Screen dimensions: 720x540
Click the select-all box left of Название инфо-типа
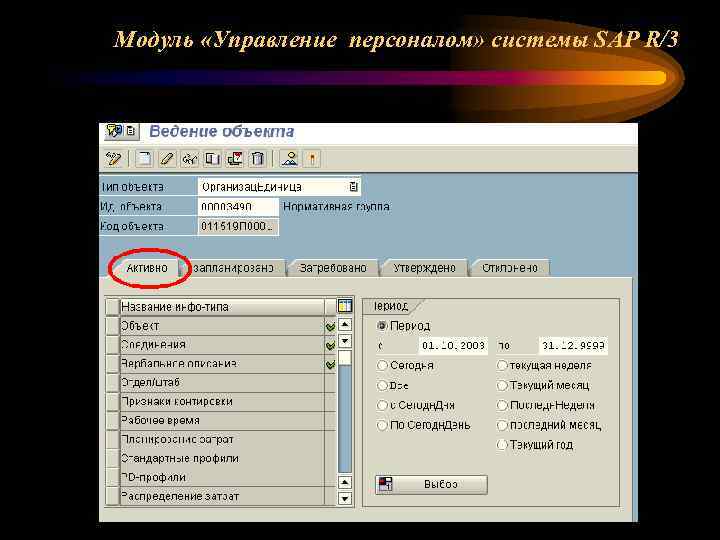tap(112, 307)
